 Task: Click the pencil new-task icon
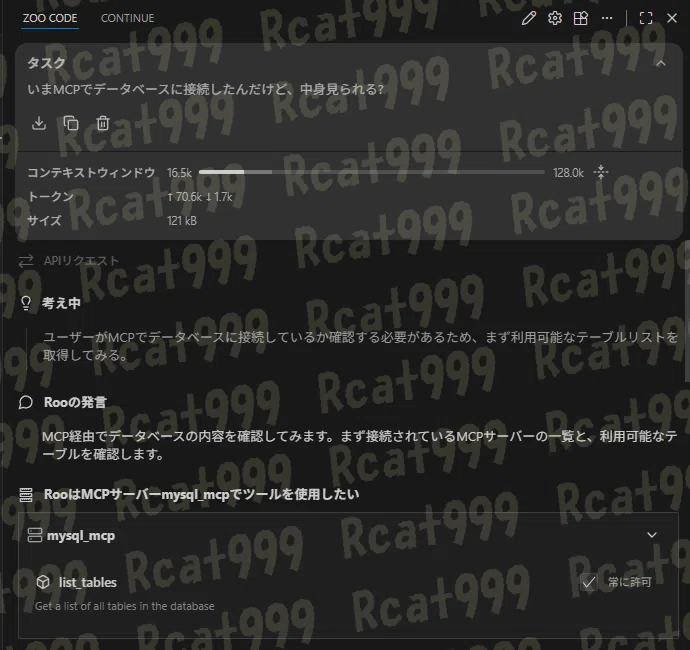[529, 18]
